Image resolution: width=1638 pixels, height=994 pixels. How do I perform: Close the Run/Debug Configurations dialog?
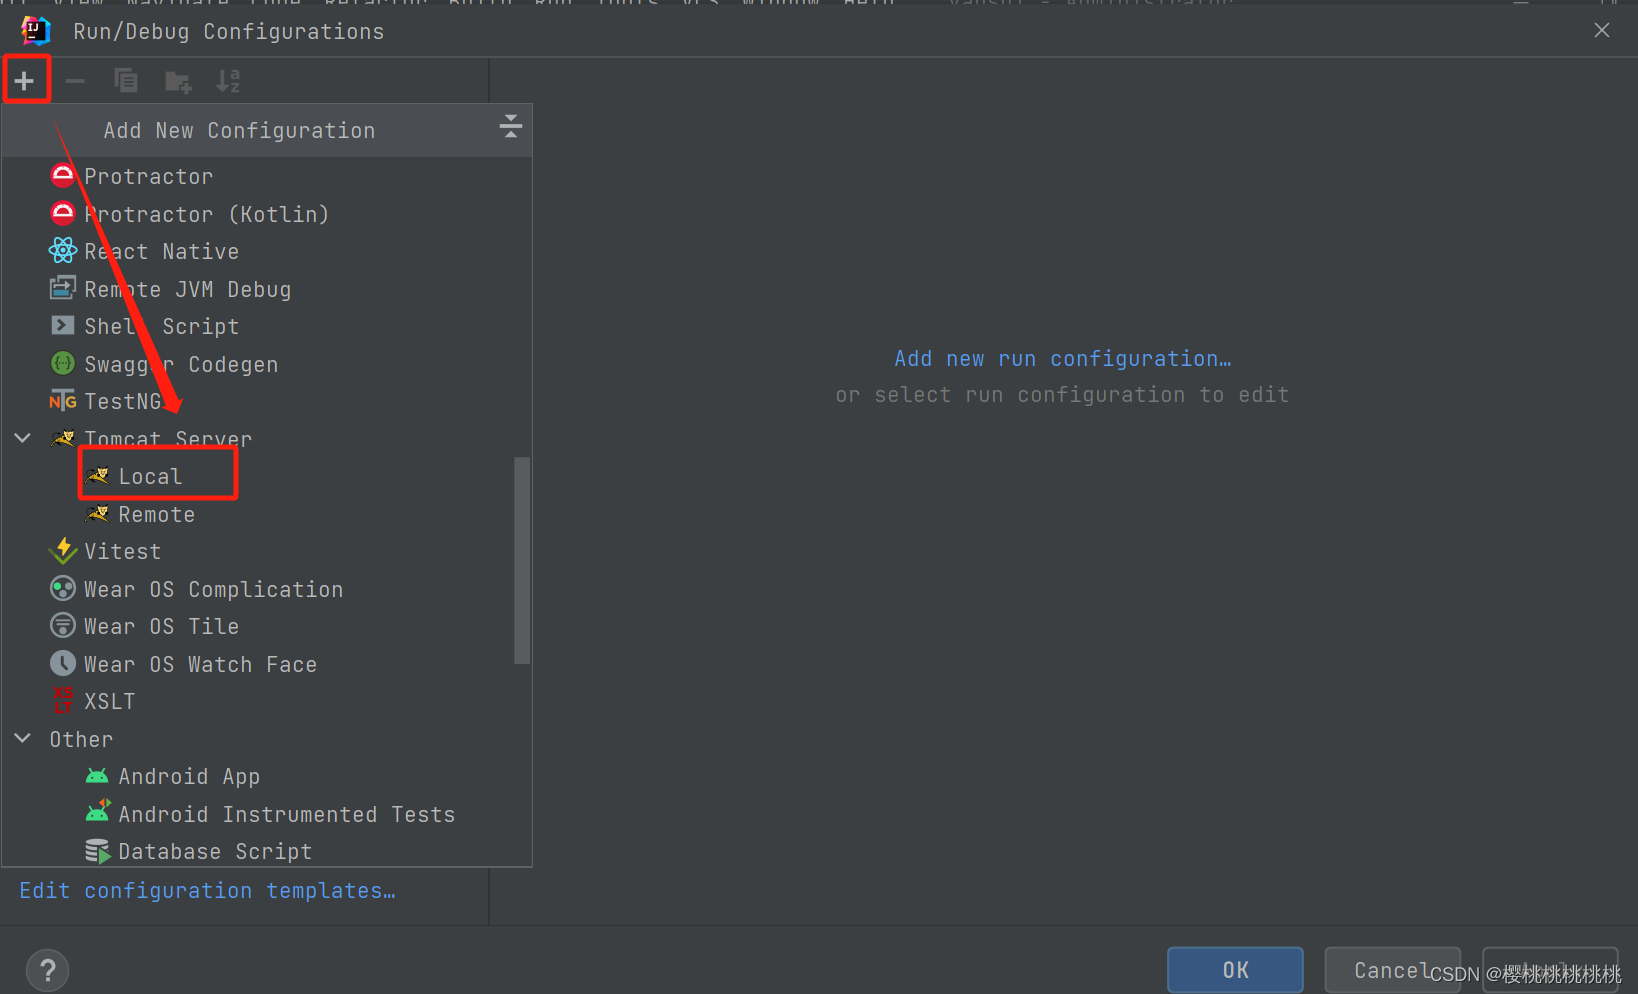pyautogui.click(x=1602, y=30)
